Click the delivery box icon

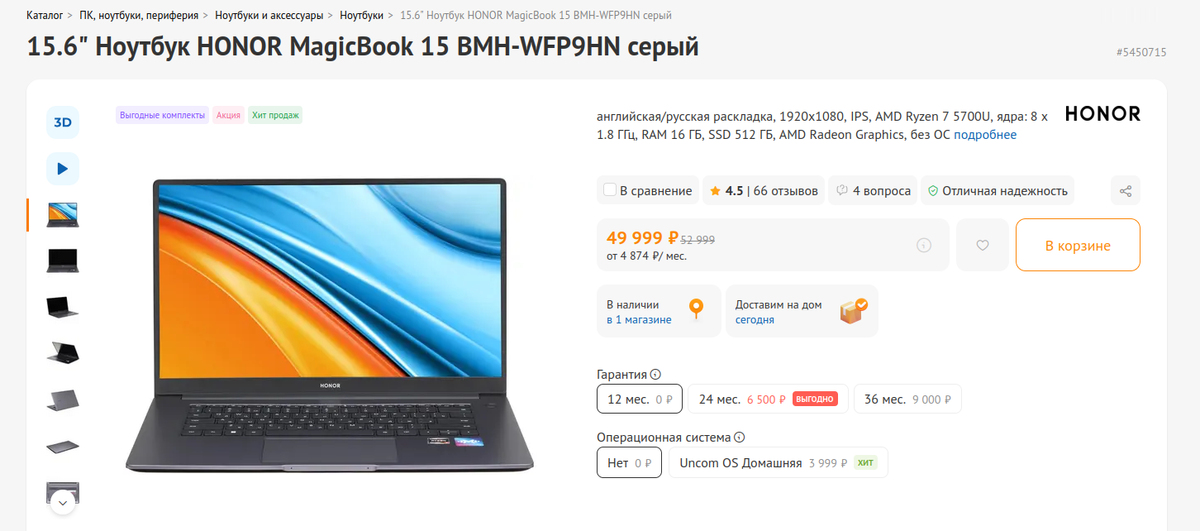coord(853,311)
